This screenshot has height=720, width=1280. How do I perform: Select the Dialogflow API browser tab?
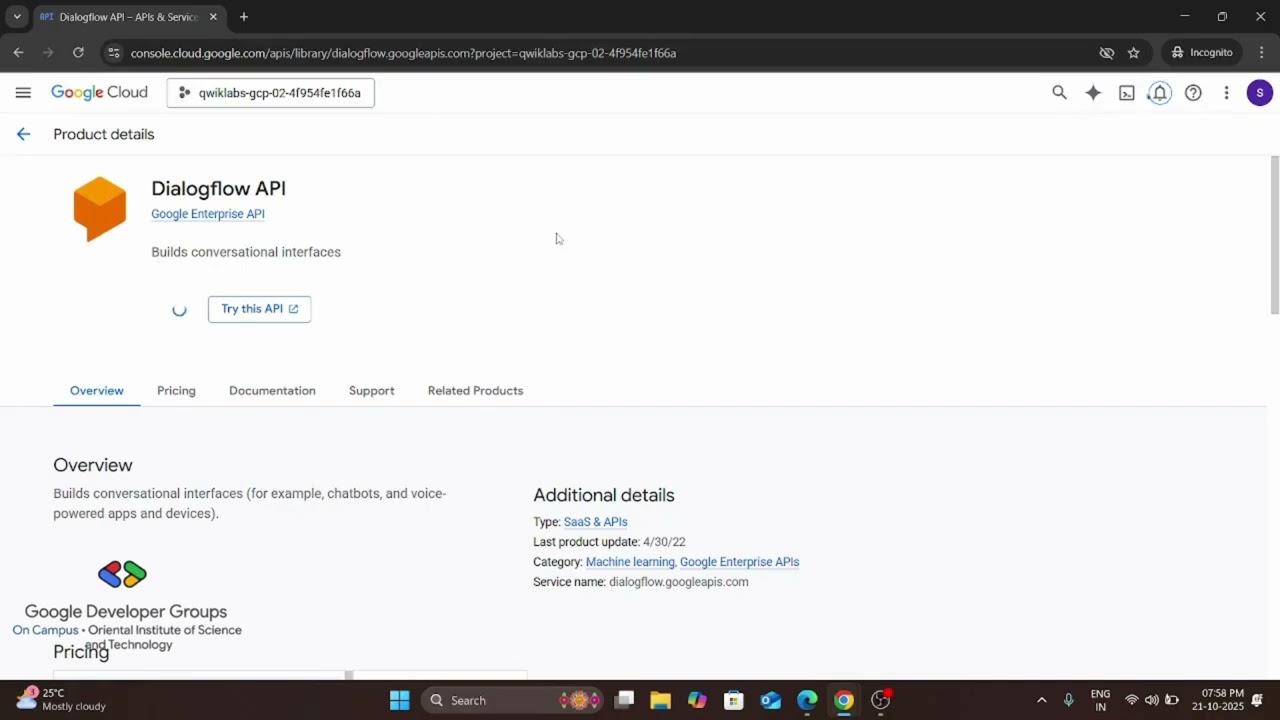[128, 17]
